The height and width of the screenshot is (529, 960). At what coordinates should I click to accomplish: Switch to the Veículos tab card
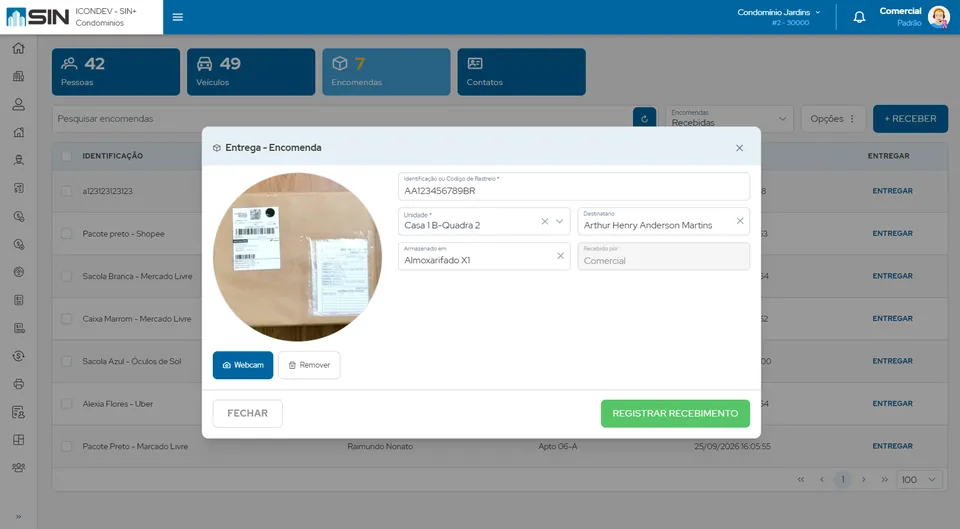[251, 72]
